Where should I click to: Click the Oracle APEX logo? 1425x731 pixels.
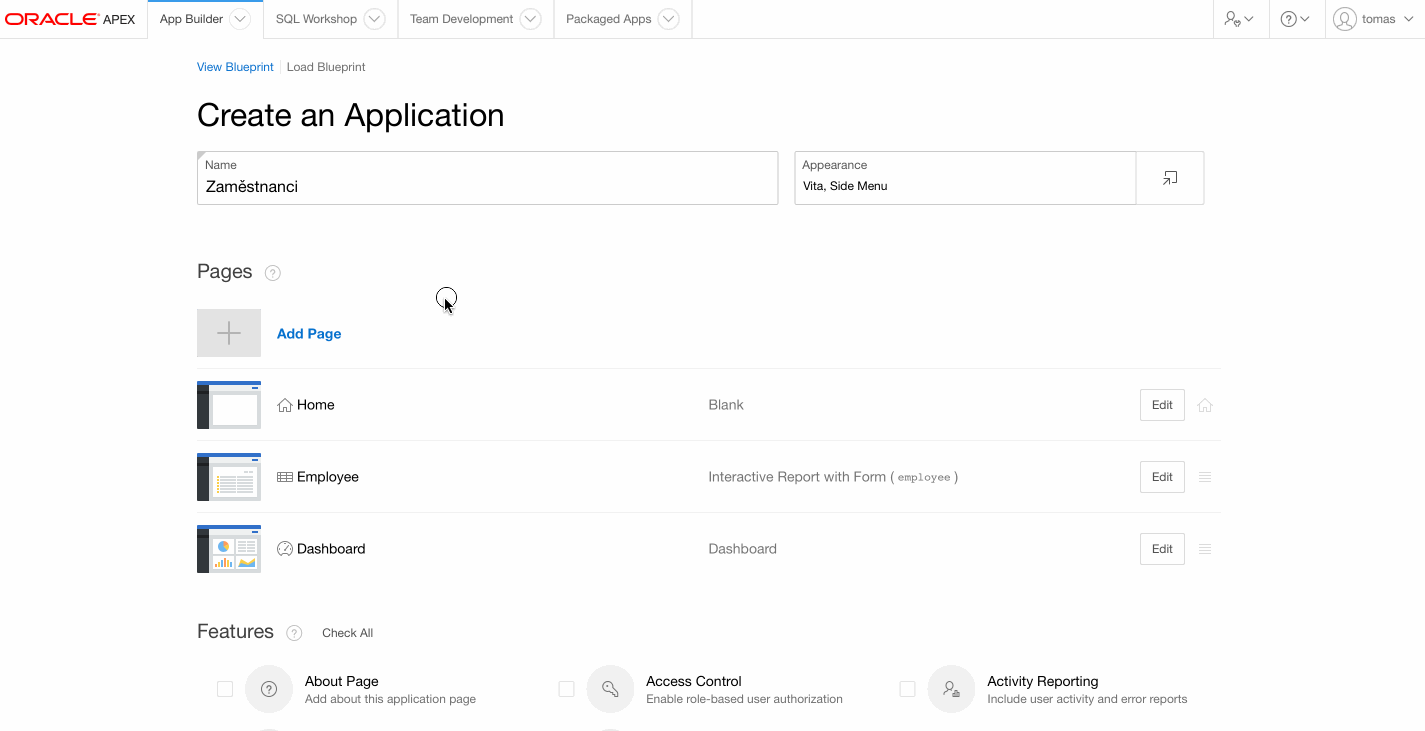tap(70, 19)
